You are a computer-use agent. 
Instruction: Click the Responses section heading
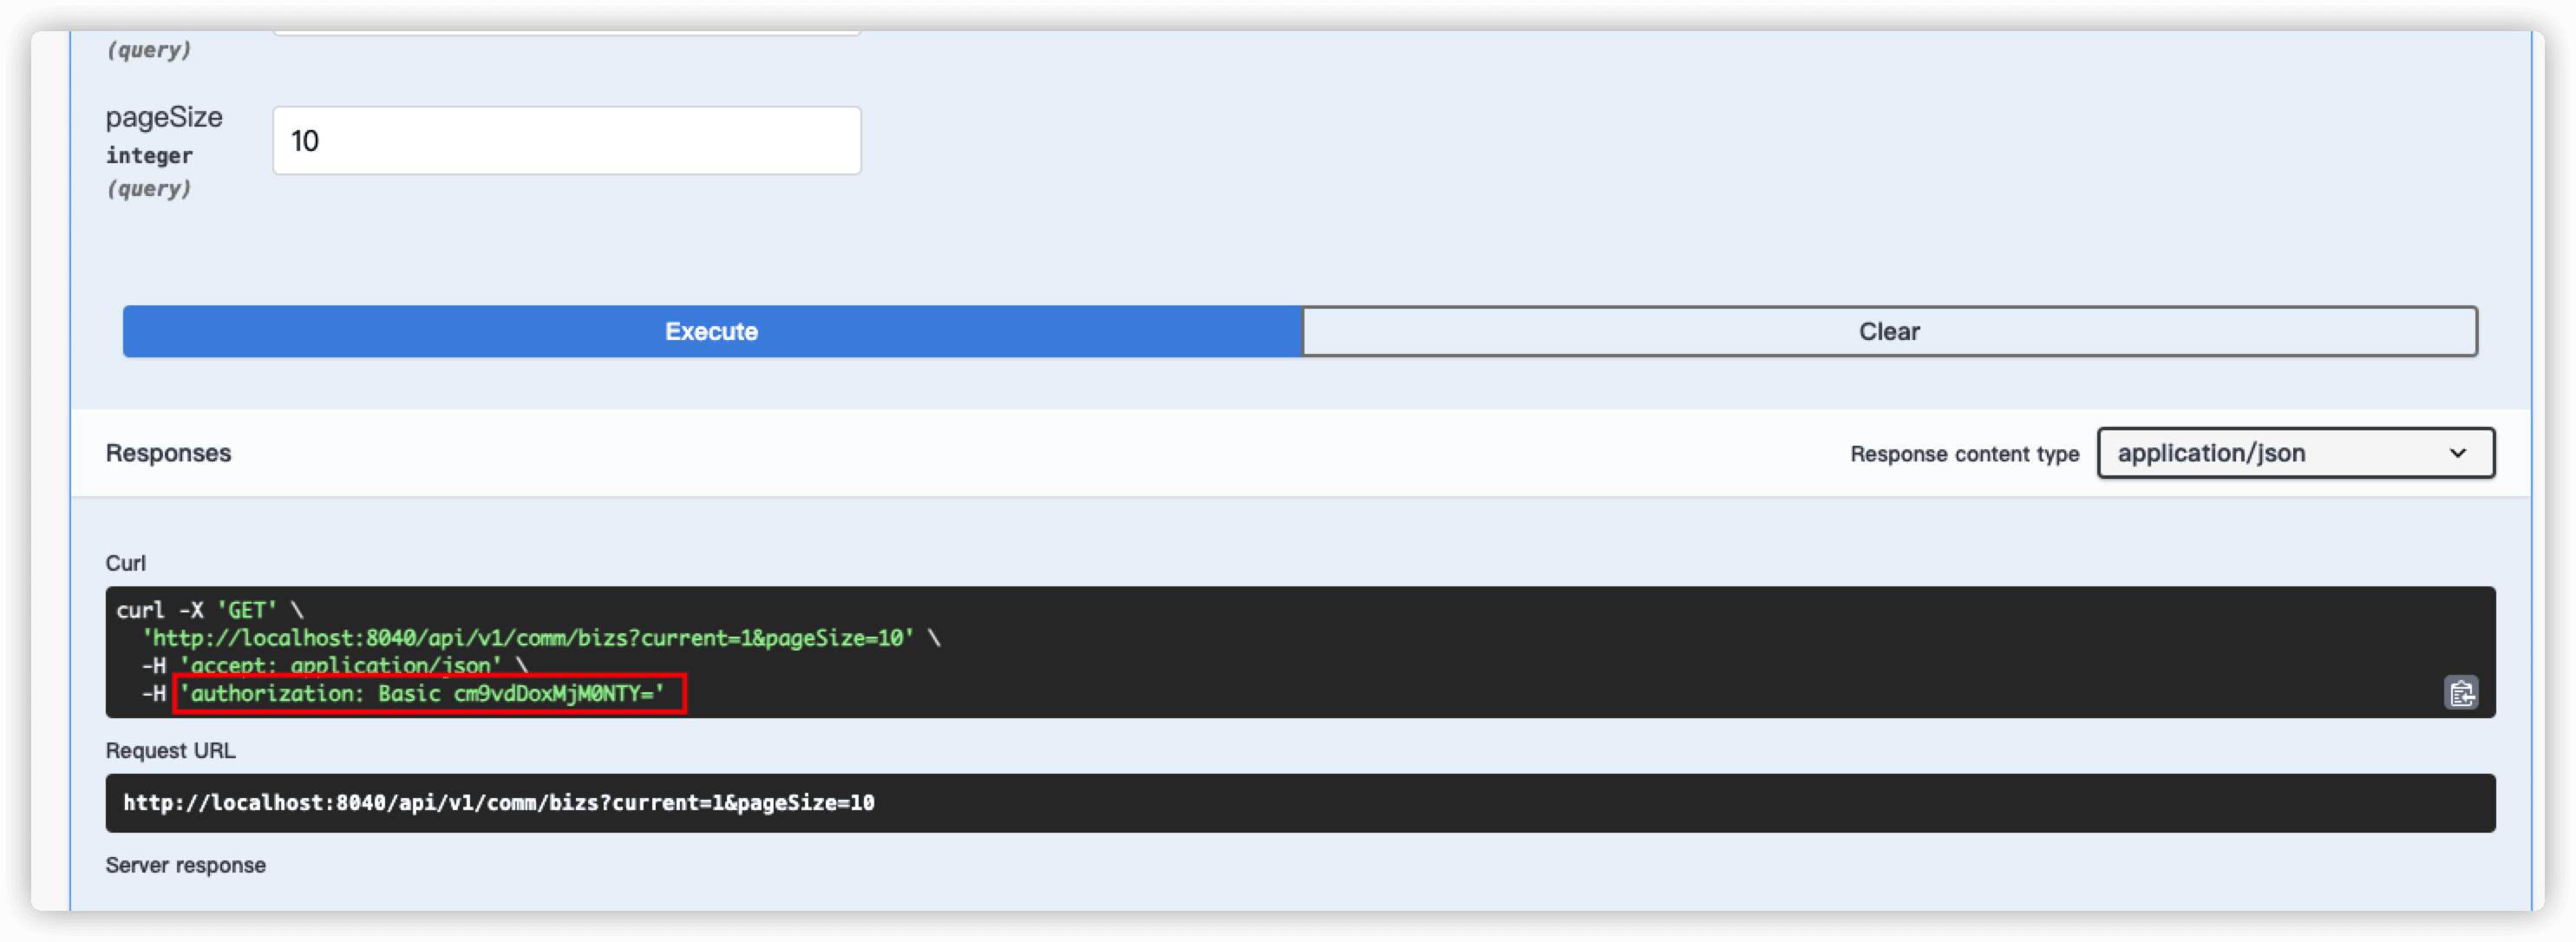pyautogui.click(x=168, y=453)
